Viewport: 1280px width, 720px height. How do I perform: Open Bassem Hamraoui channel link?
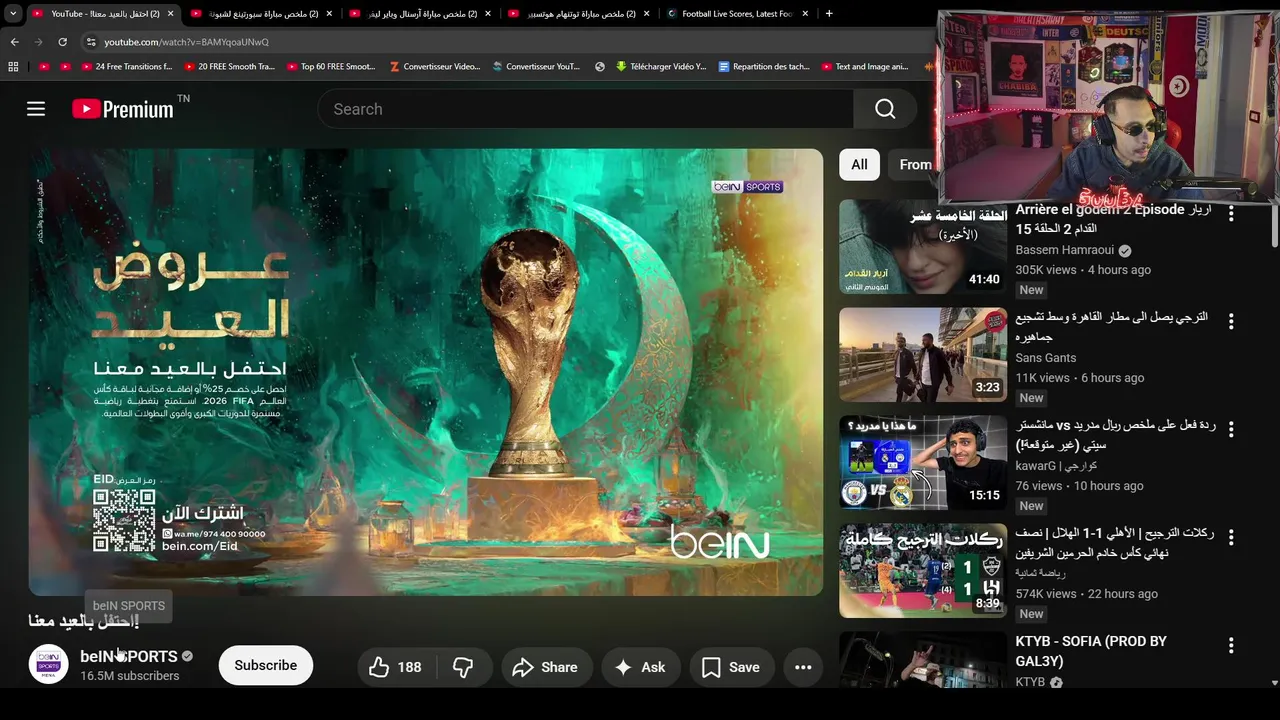coord(1065,250)
